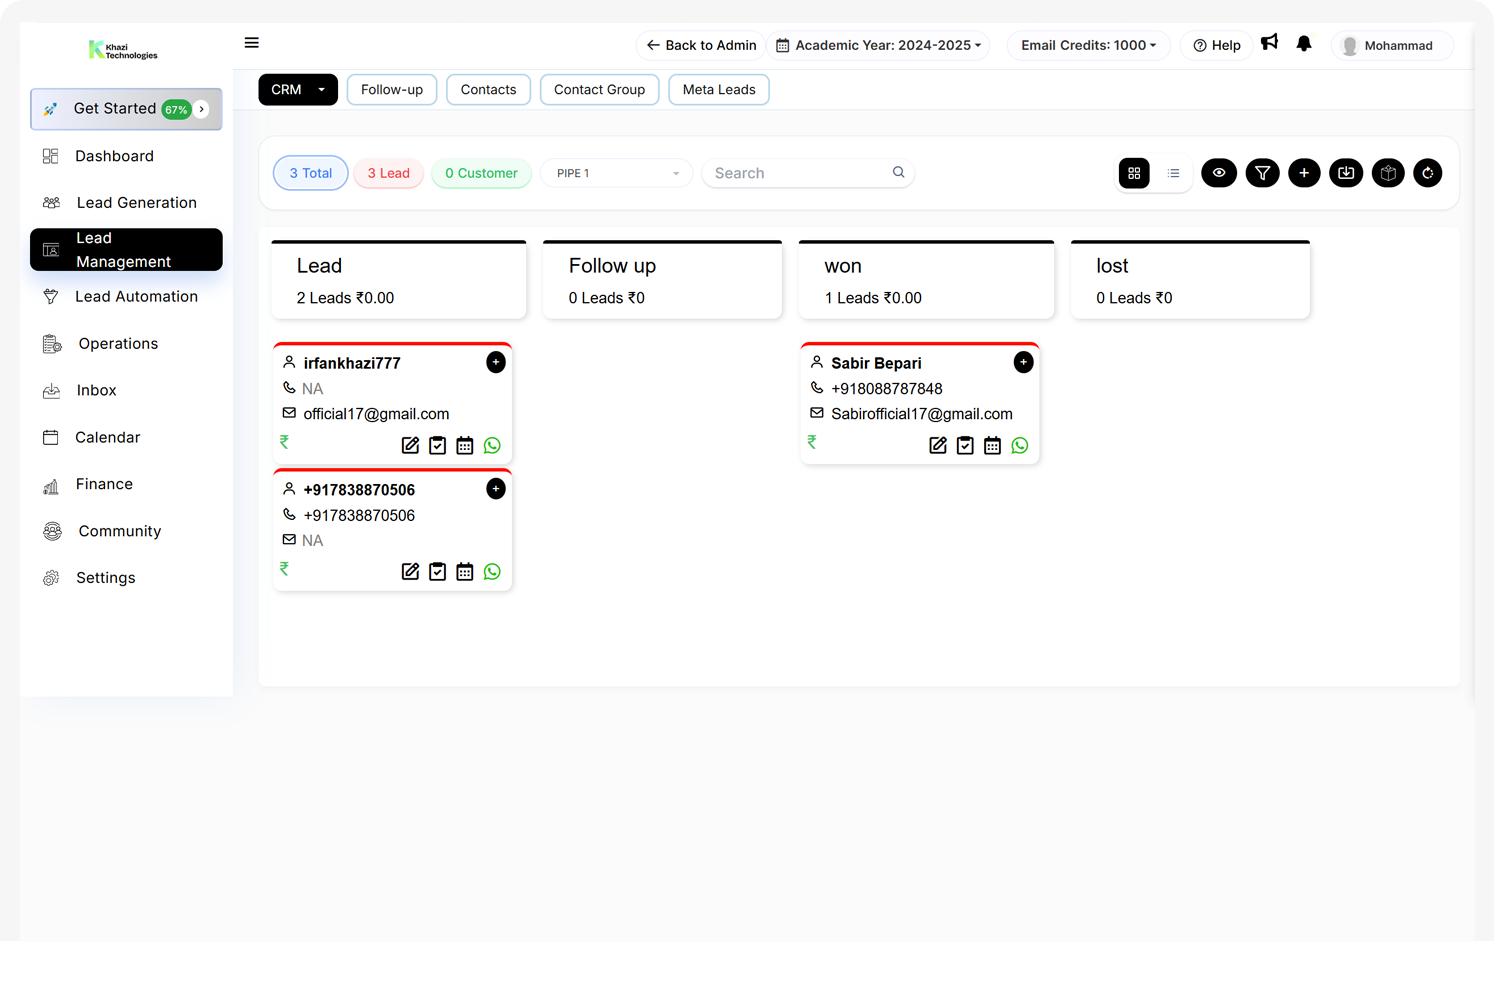Open the Email Credits dropdown
1494x983 pixels.
pos(1088,45)
